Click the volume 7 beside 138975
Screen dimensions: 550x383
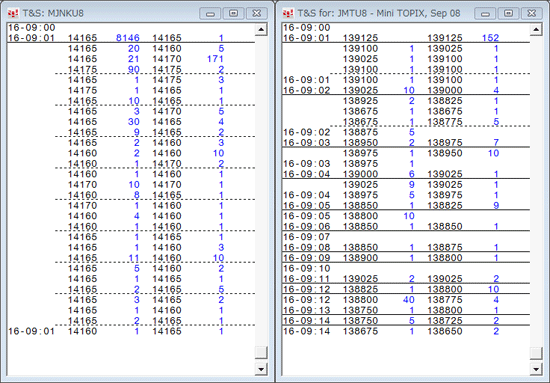click(x=496, y=143)
